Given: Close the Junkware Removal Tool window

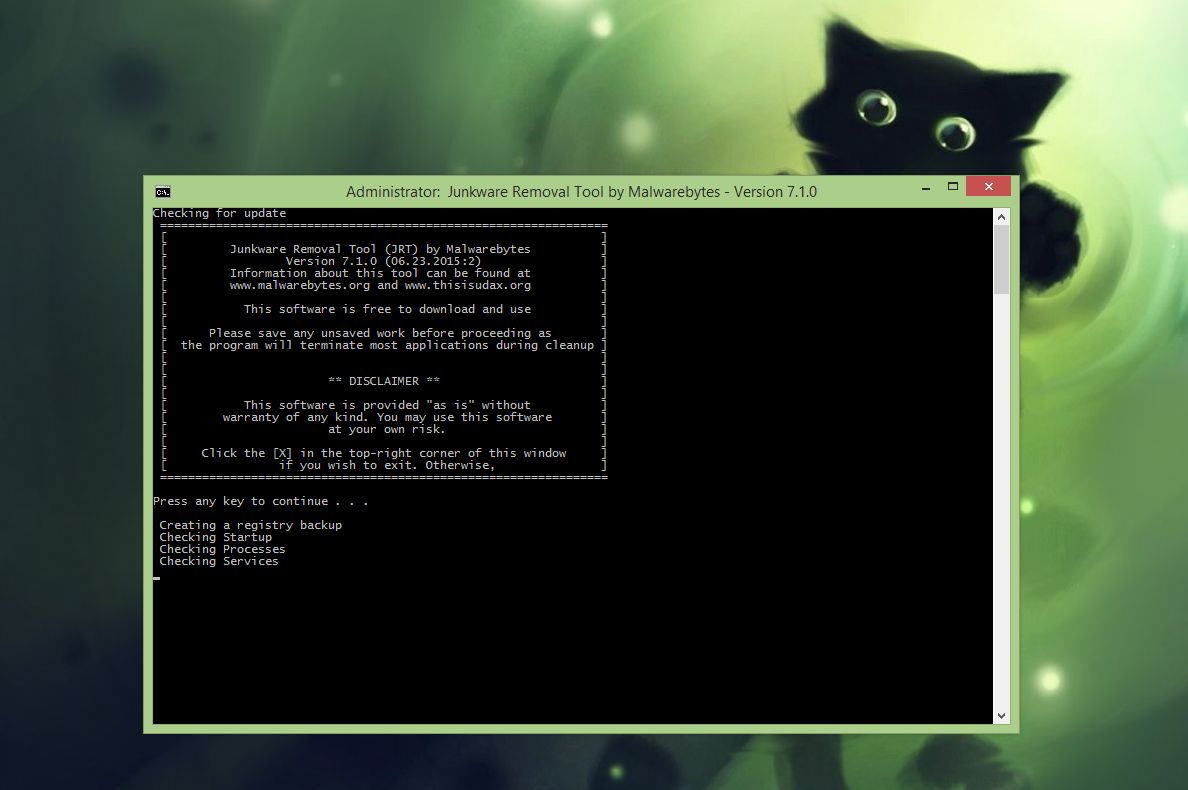Looking at the screenshot, I should point(989,186).
